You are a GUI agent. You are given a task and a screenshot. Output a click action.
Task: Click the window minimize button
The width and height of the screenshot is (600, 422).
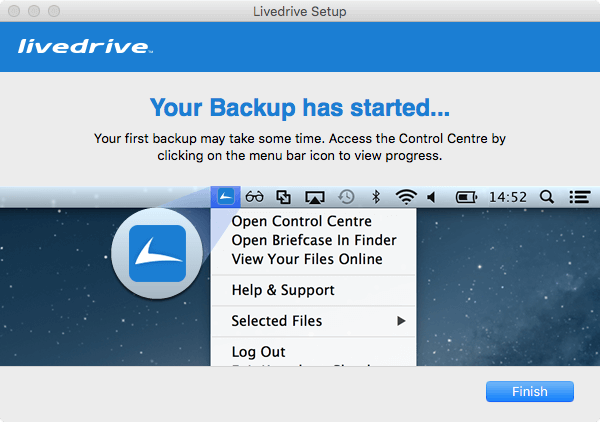tap(34, 11)
